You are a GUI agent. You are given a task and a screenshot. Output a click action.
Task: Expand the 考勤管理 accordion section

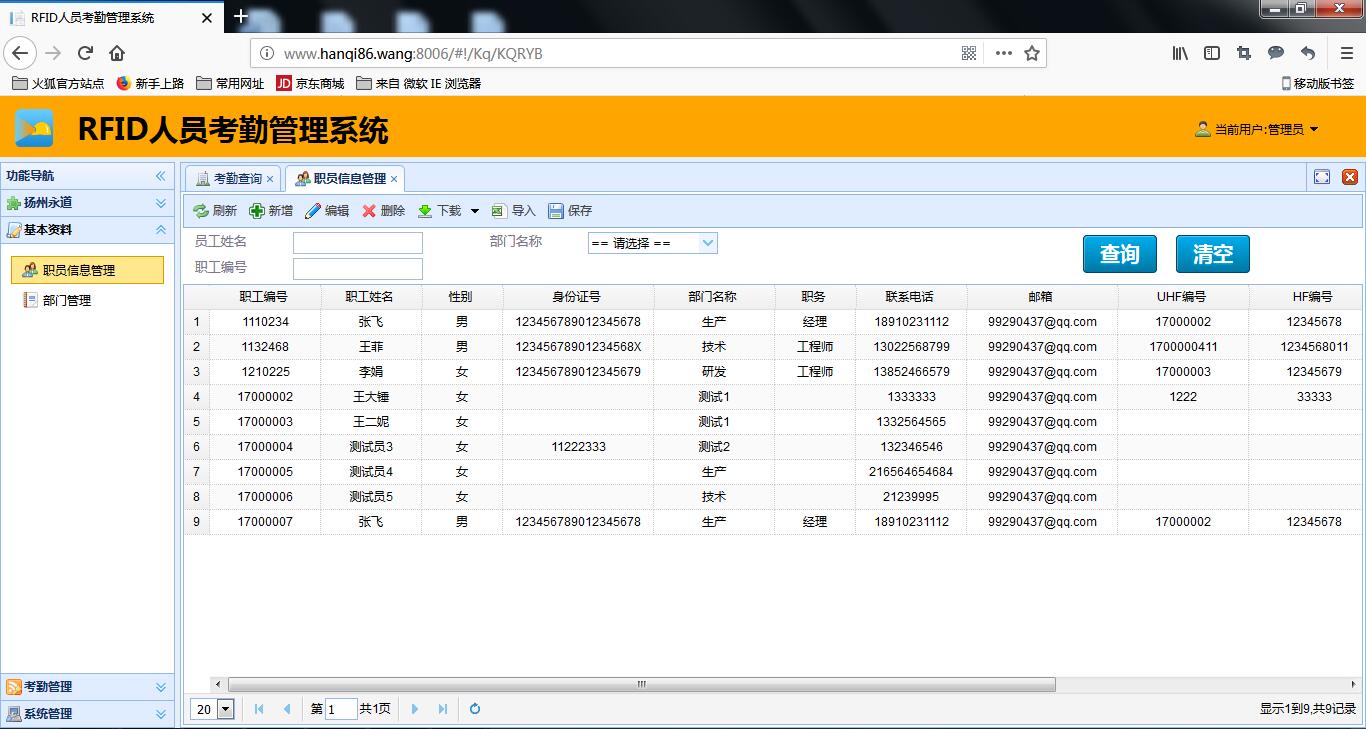point(160,687)
